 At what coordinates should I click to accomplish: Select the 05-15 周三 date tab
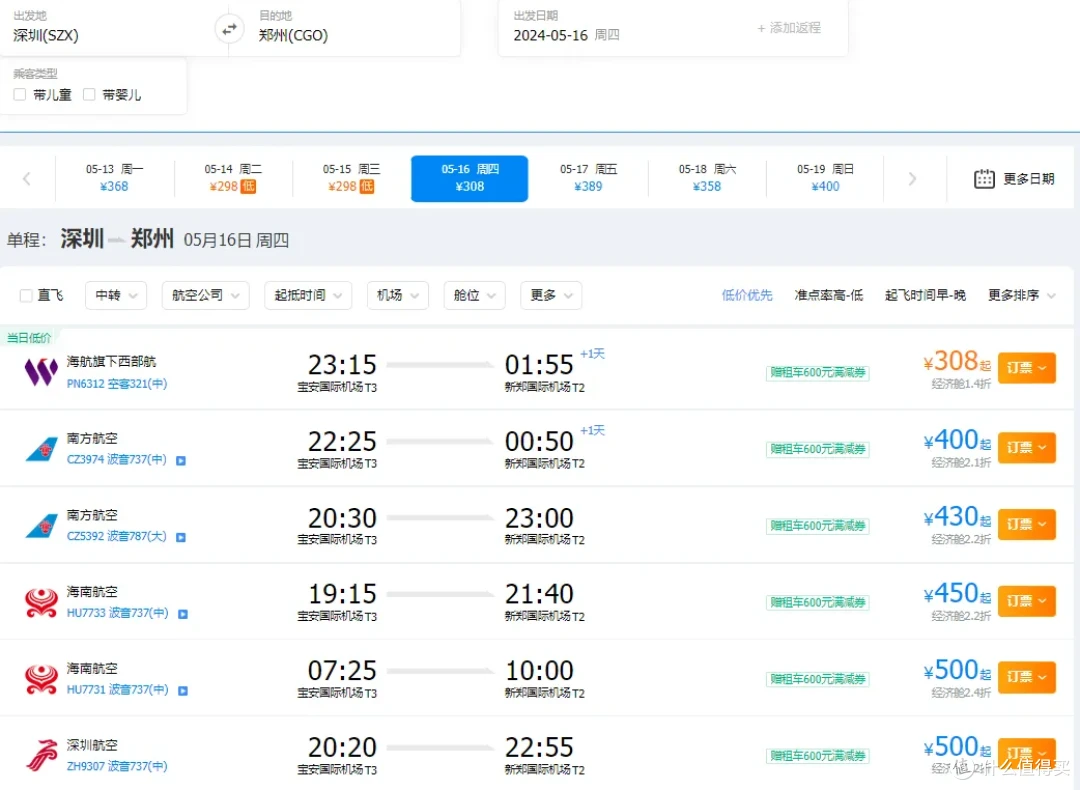[351, 178]
